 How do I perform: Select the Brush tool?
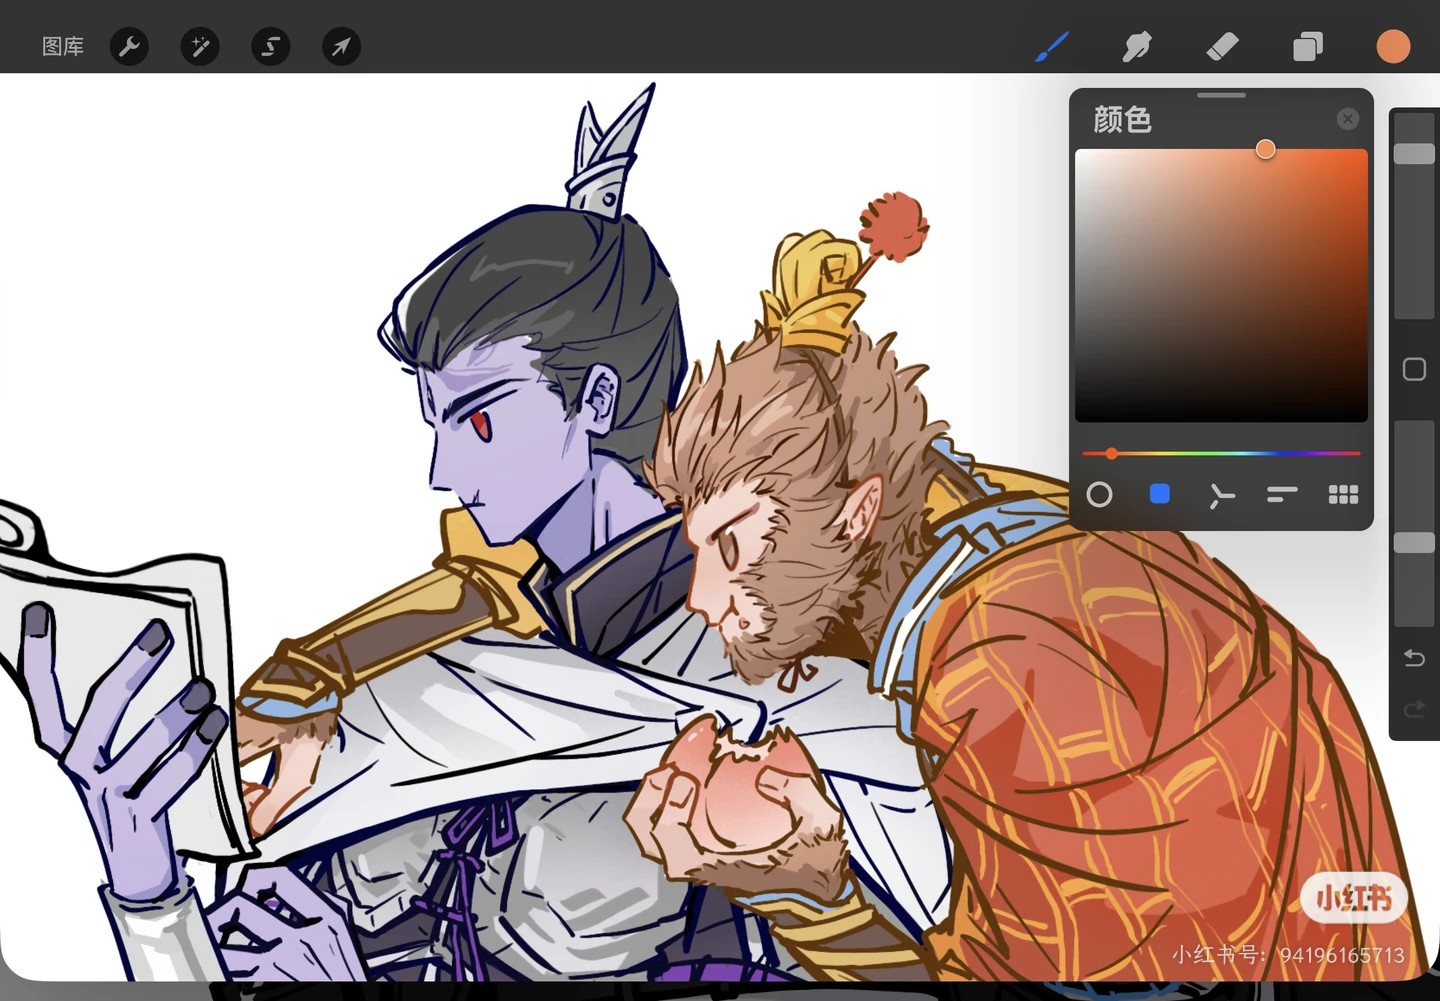[x=1051, y=46]
